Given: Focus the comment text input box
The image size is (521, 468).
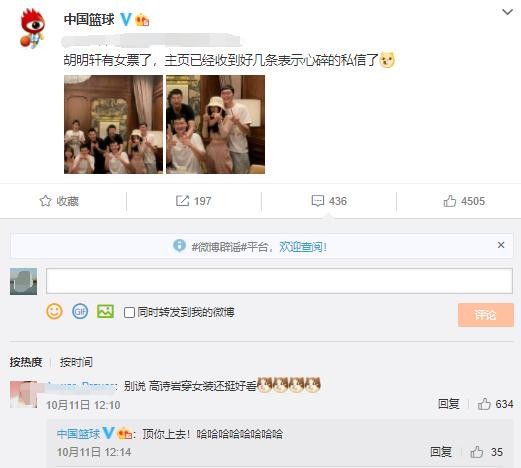Looking at the screenshot, I should tap(279, 281).
